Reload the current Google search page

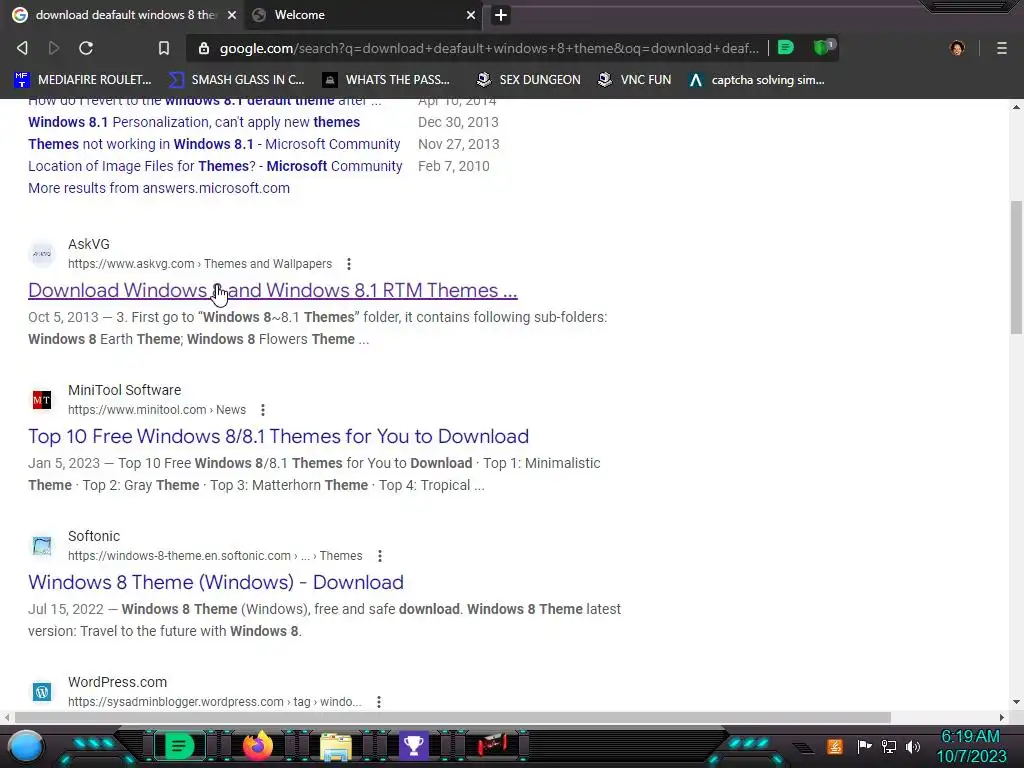click(86, 48)
